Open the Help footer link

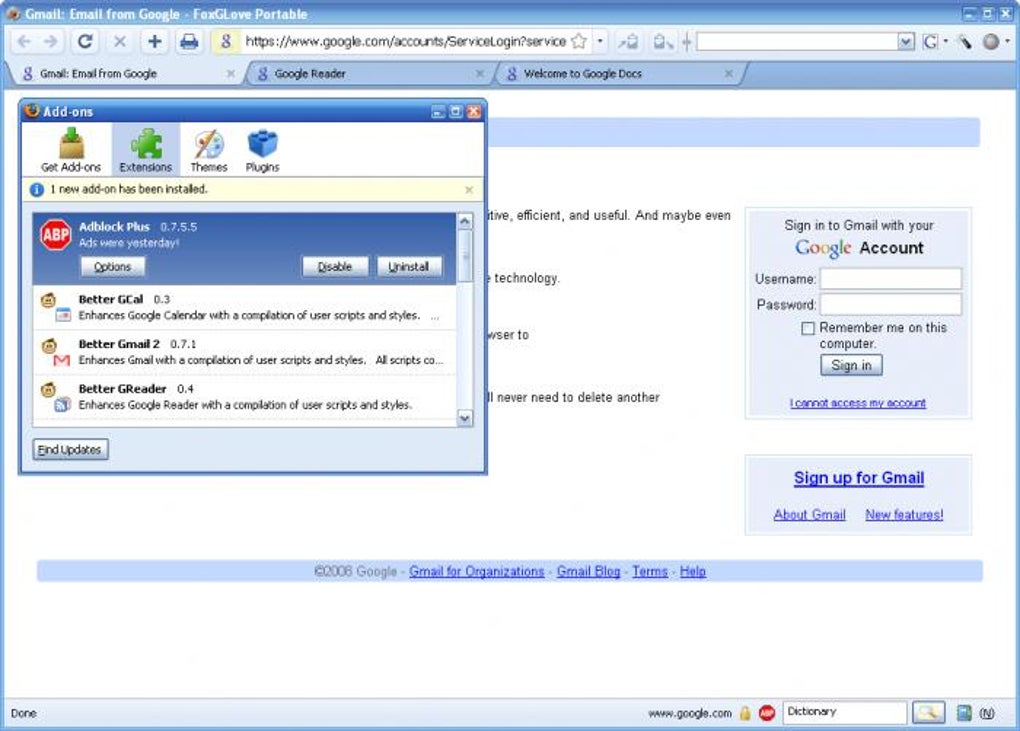693,572
